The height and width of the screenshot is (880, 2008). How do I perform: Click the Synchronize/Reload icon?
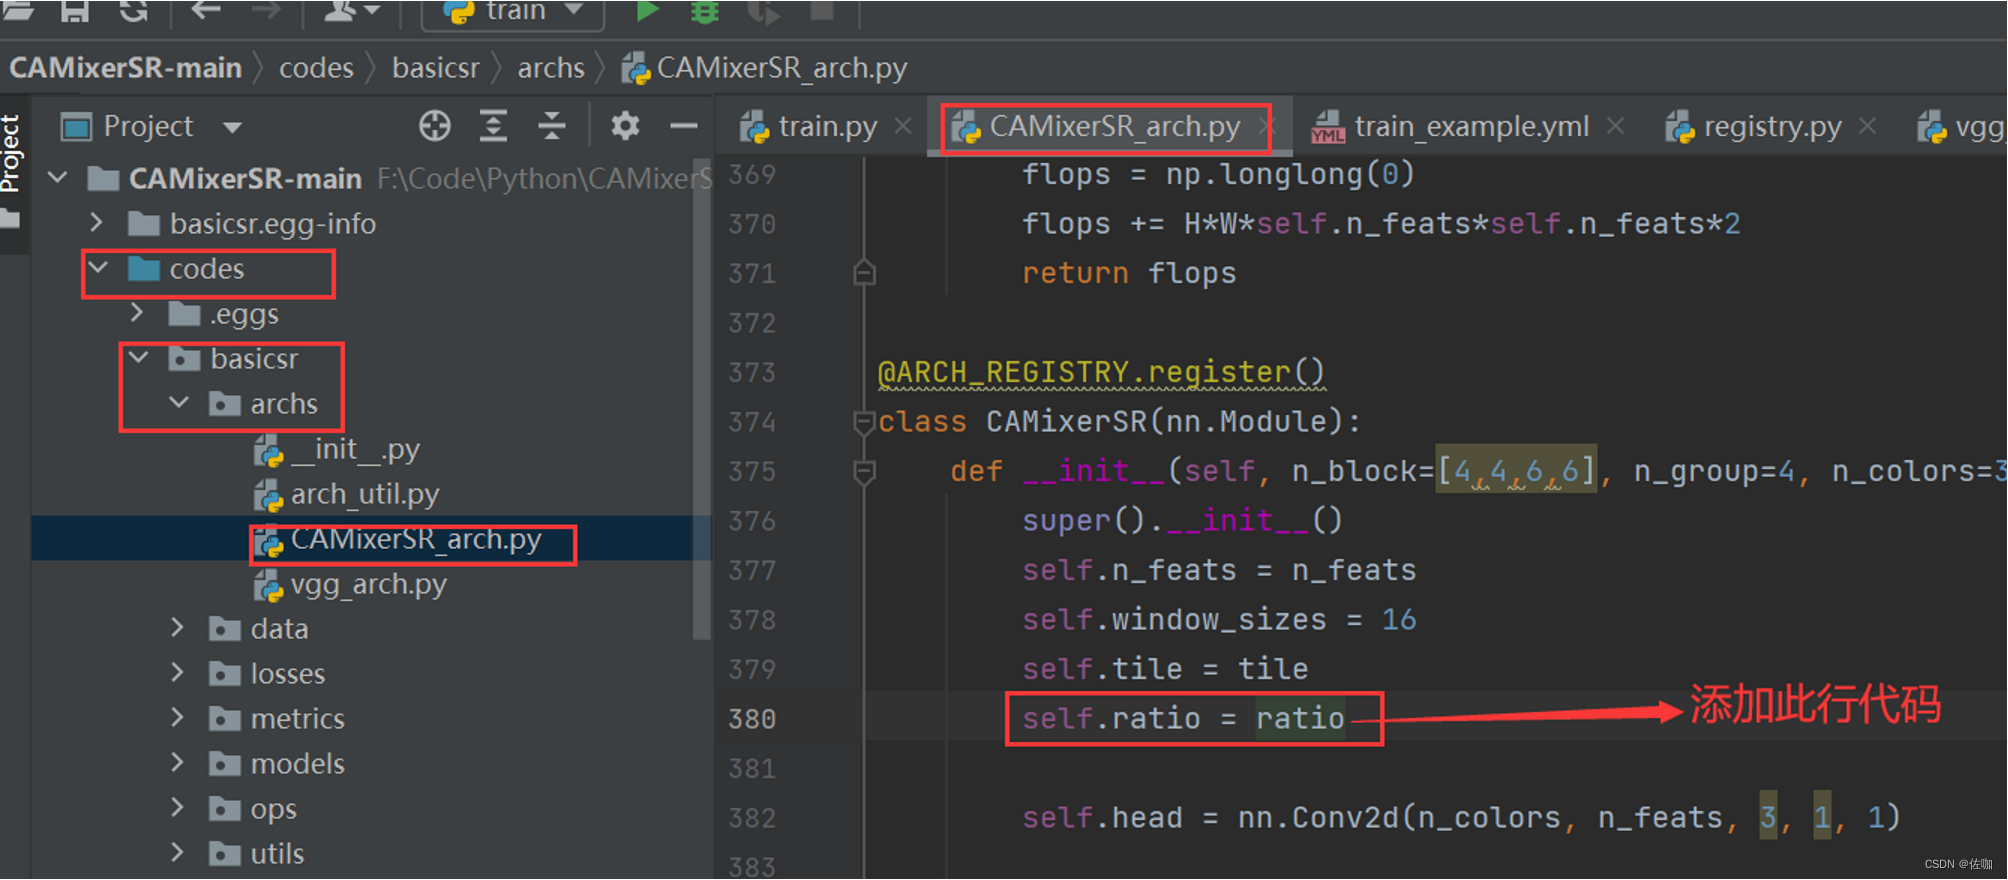(x=133, y=11)
